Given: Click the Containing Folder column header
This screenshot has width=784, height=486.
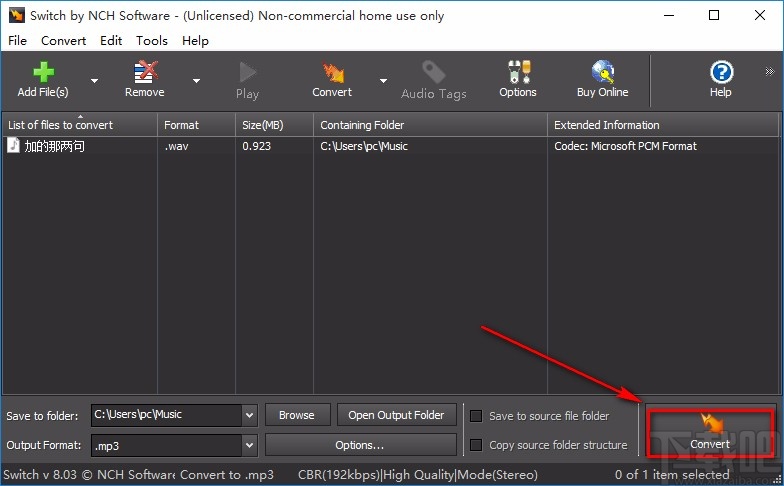Looking at the screenshot, I should [430, 125].
